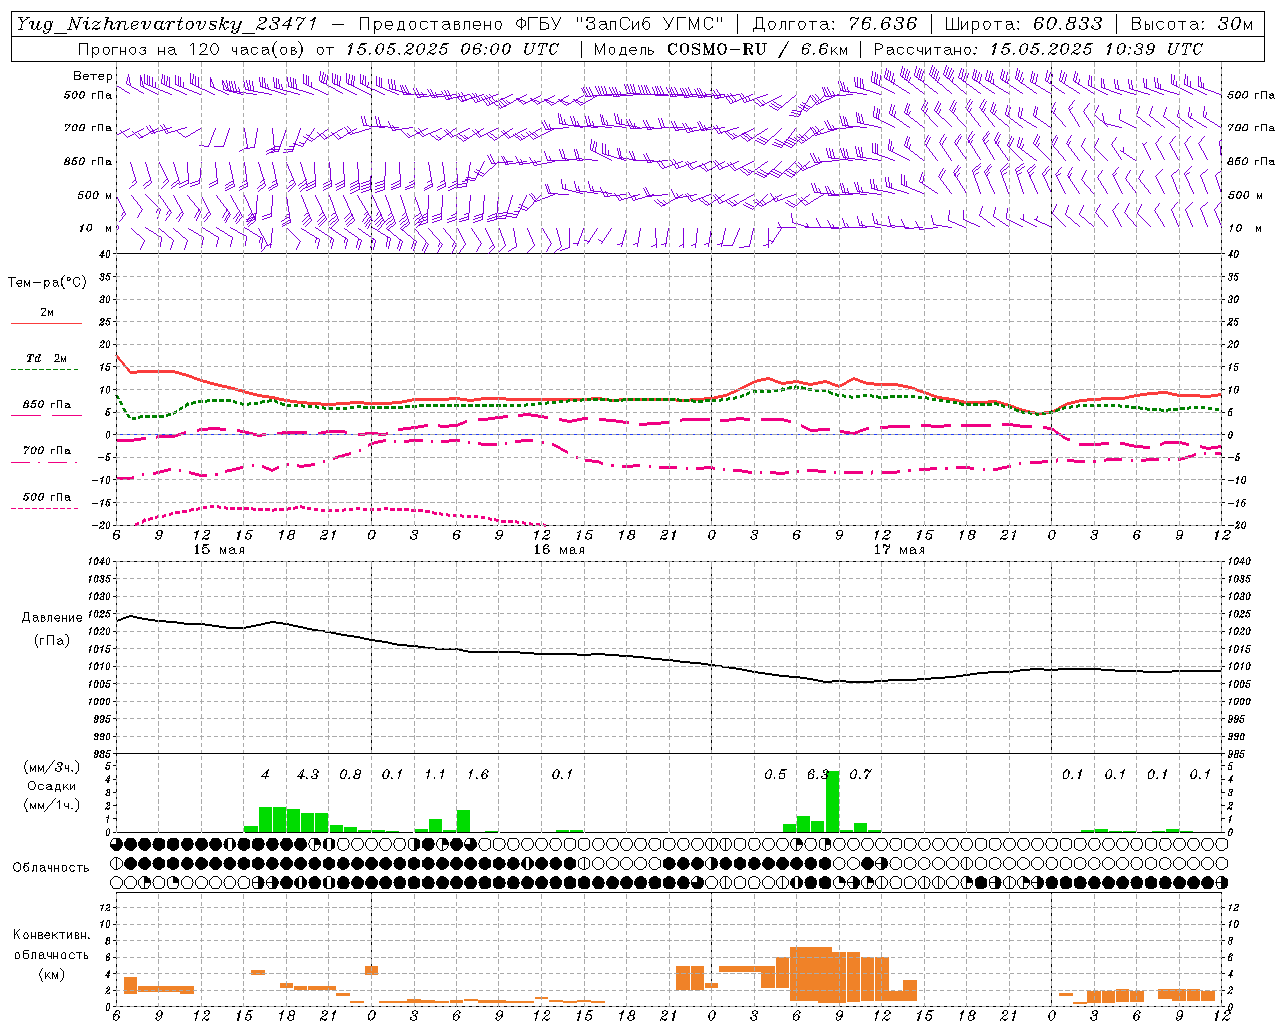
Task: Click the 0.7 precipitation total
Action: [860, 774]
